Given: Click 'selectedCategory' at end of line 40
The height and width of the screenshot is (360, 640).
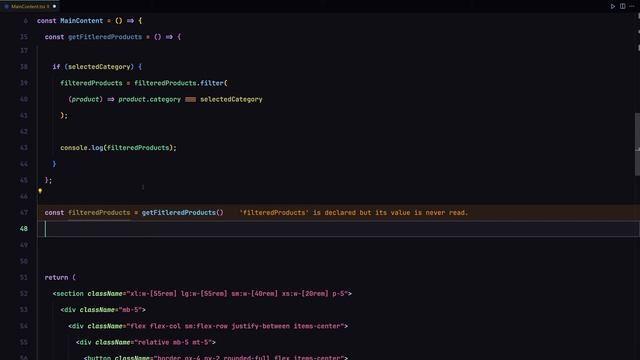Looking at the screenshot, I should click(231, 100).
